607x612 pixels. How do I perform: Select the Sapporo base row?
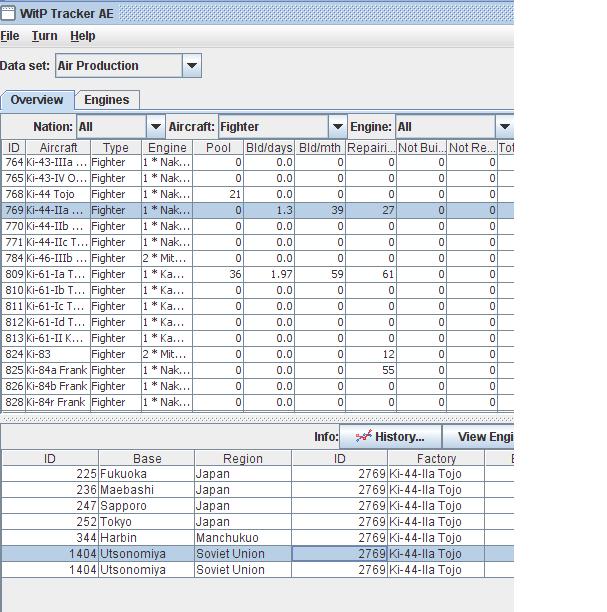(257, 506)
